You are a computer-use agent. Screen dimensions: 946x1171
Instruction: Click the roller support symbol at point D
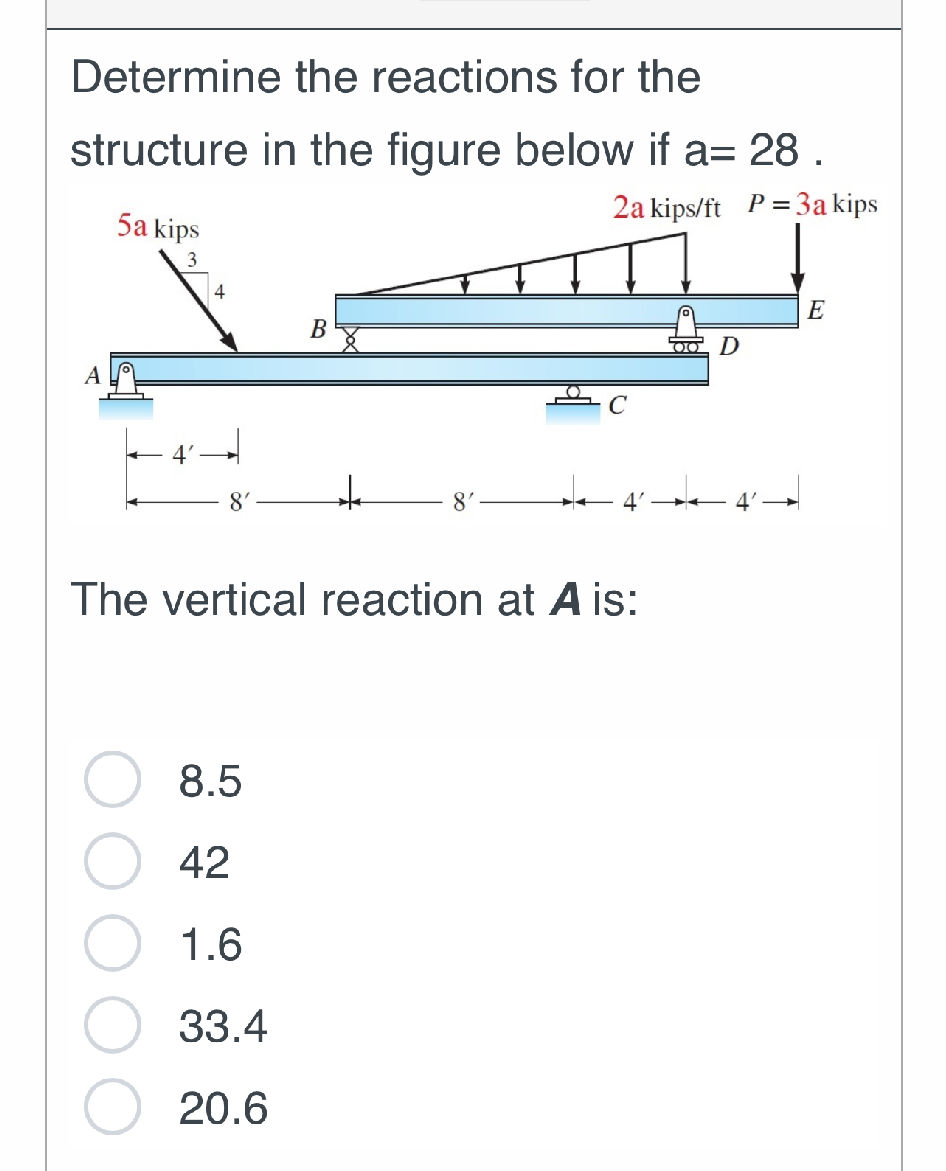pyautogui.click(x=685, y=330)
